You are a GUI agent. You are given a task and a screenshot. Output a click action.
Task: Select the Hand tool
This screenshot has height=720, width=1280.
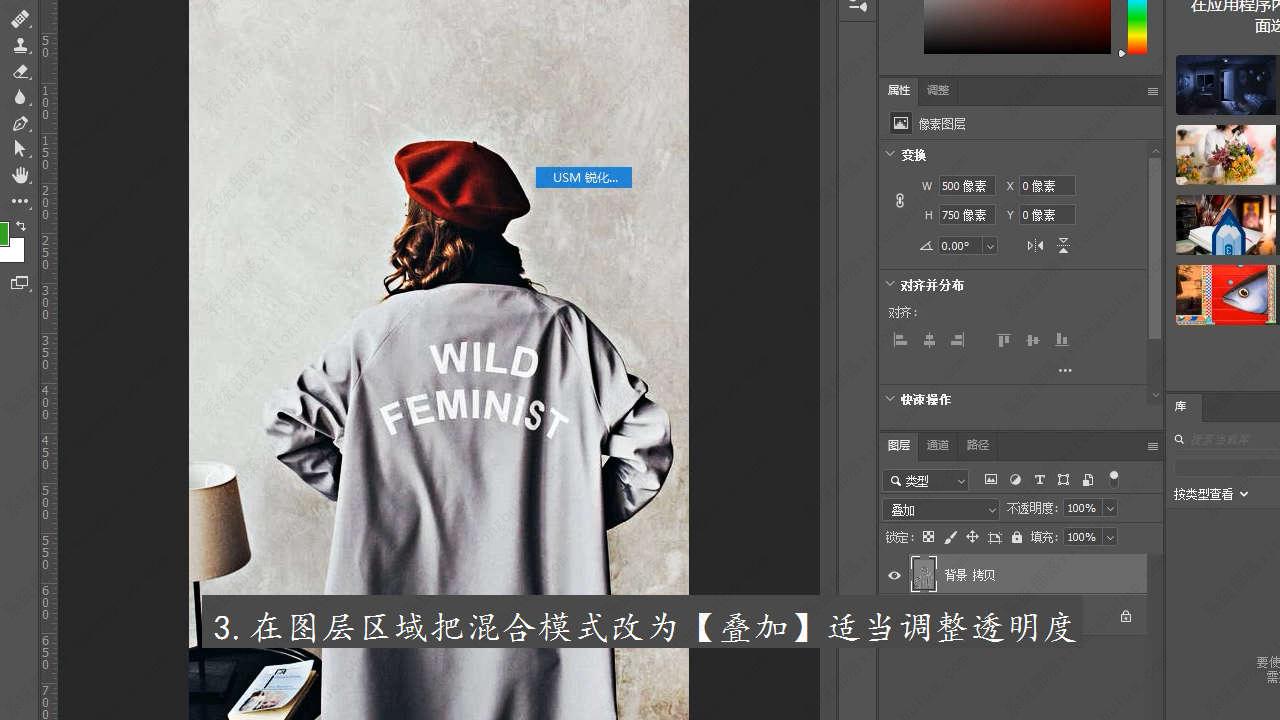20,175
